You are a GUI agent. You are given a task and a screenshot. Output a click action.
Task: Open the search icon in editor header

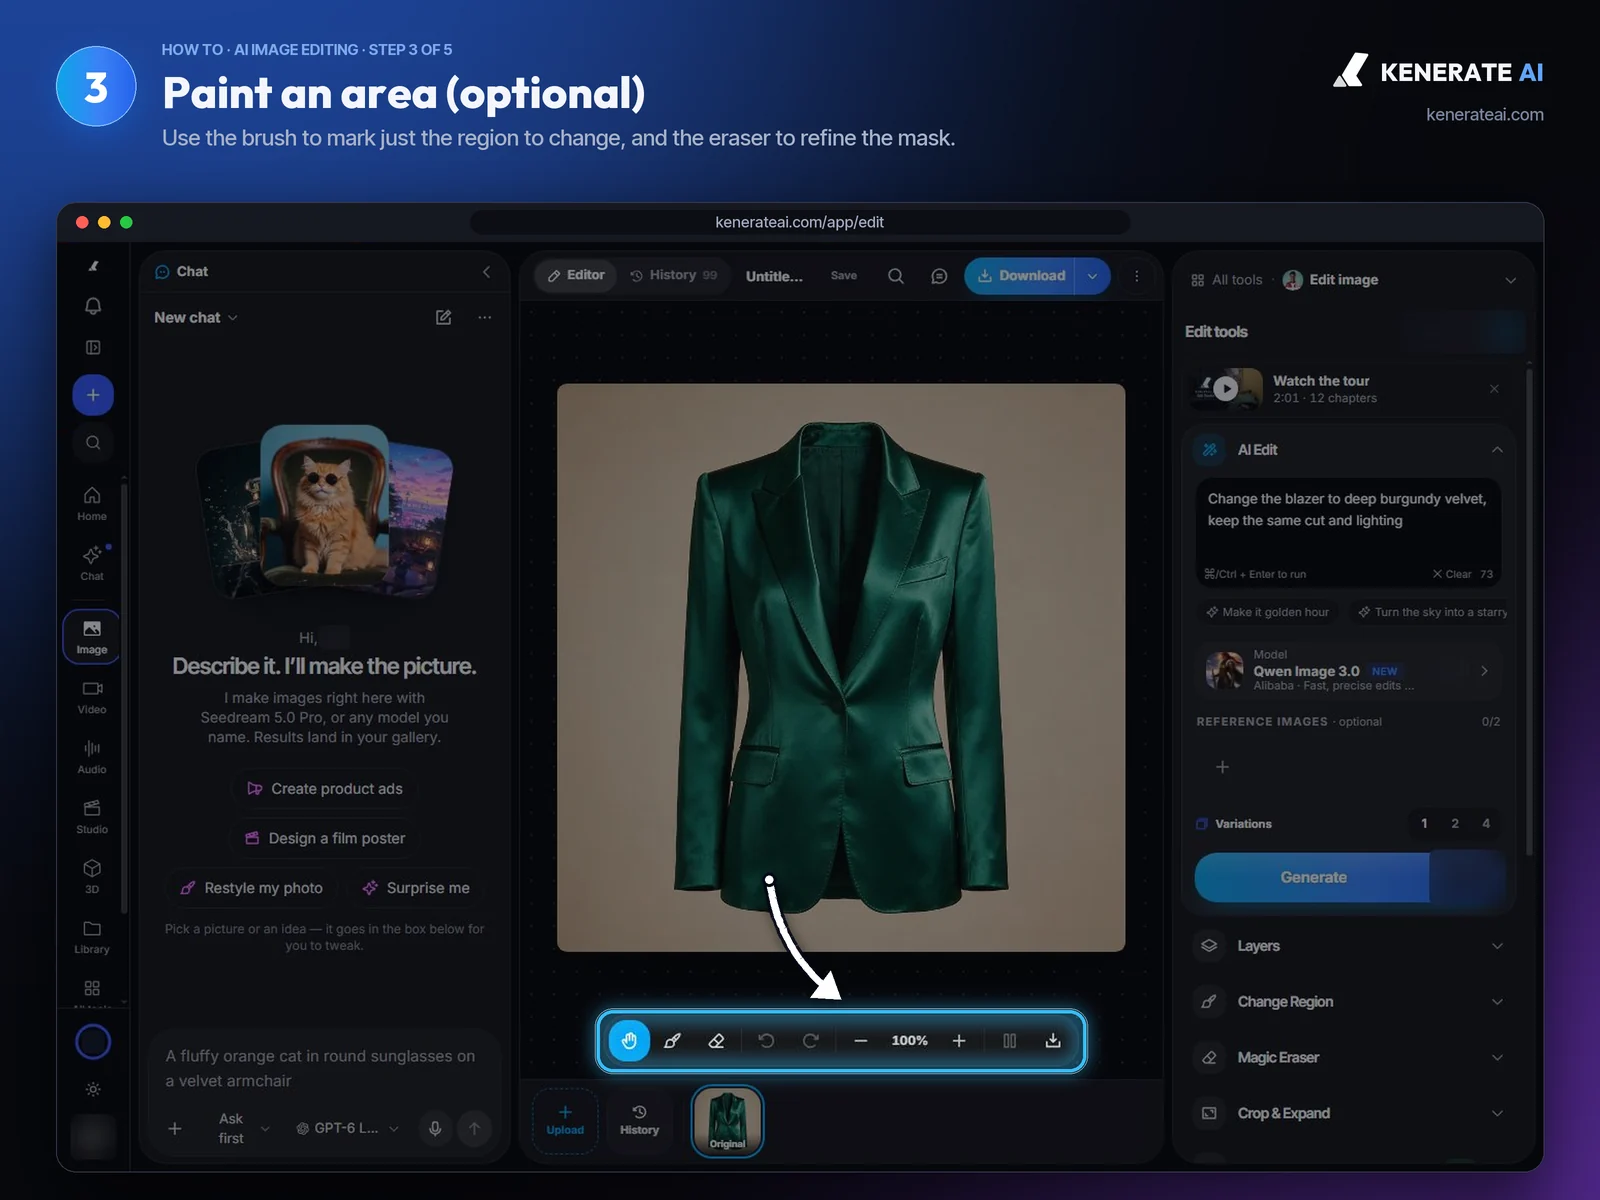click(x=896, y=276)
